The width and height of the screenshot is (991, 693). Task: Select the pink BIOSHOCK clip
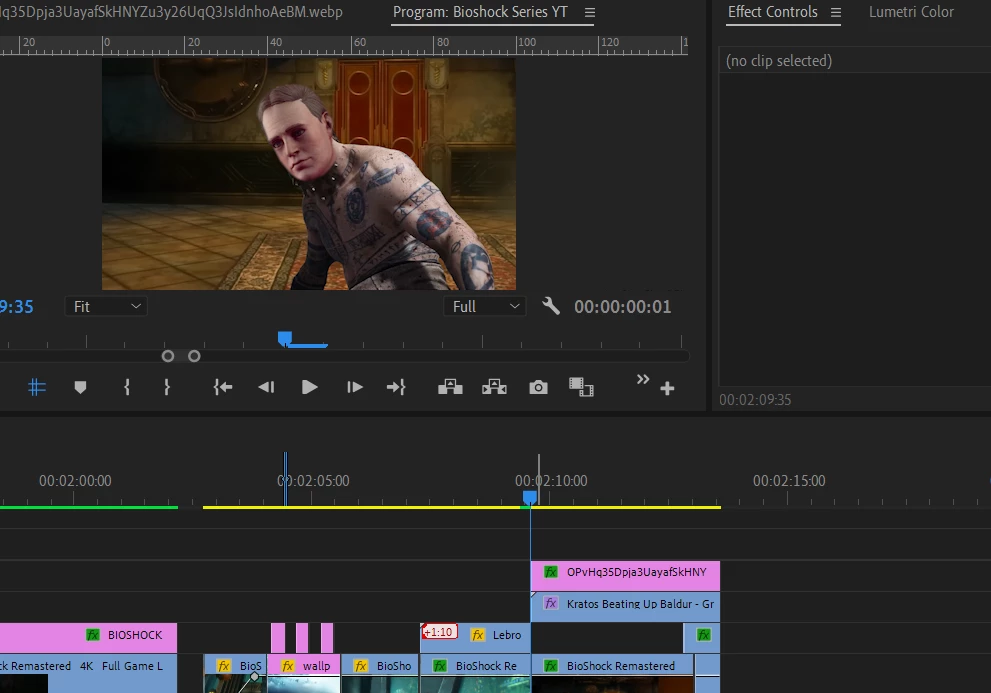[88, 637]
